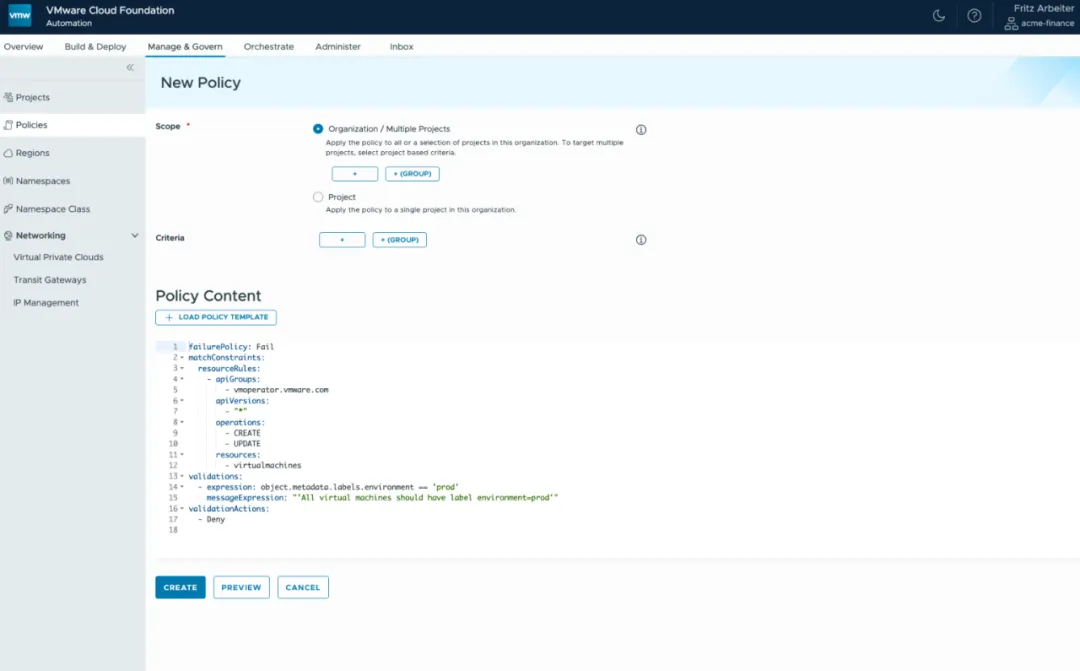Open Namespace Class in the sidebar
This screenshot has width=1080, height=671.
coord(52,209)
